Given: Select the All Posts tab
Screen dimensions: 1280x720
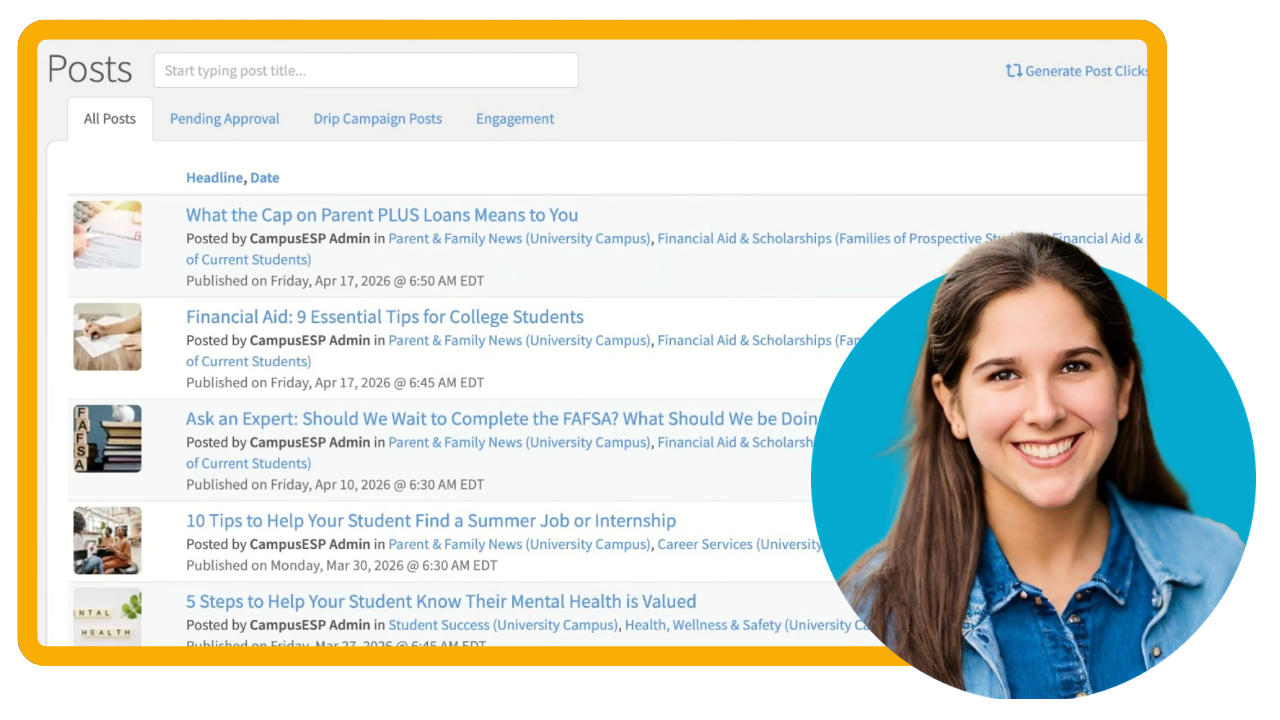Looking at the screenshot, I should point(110,119).
